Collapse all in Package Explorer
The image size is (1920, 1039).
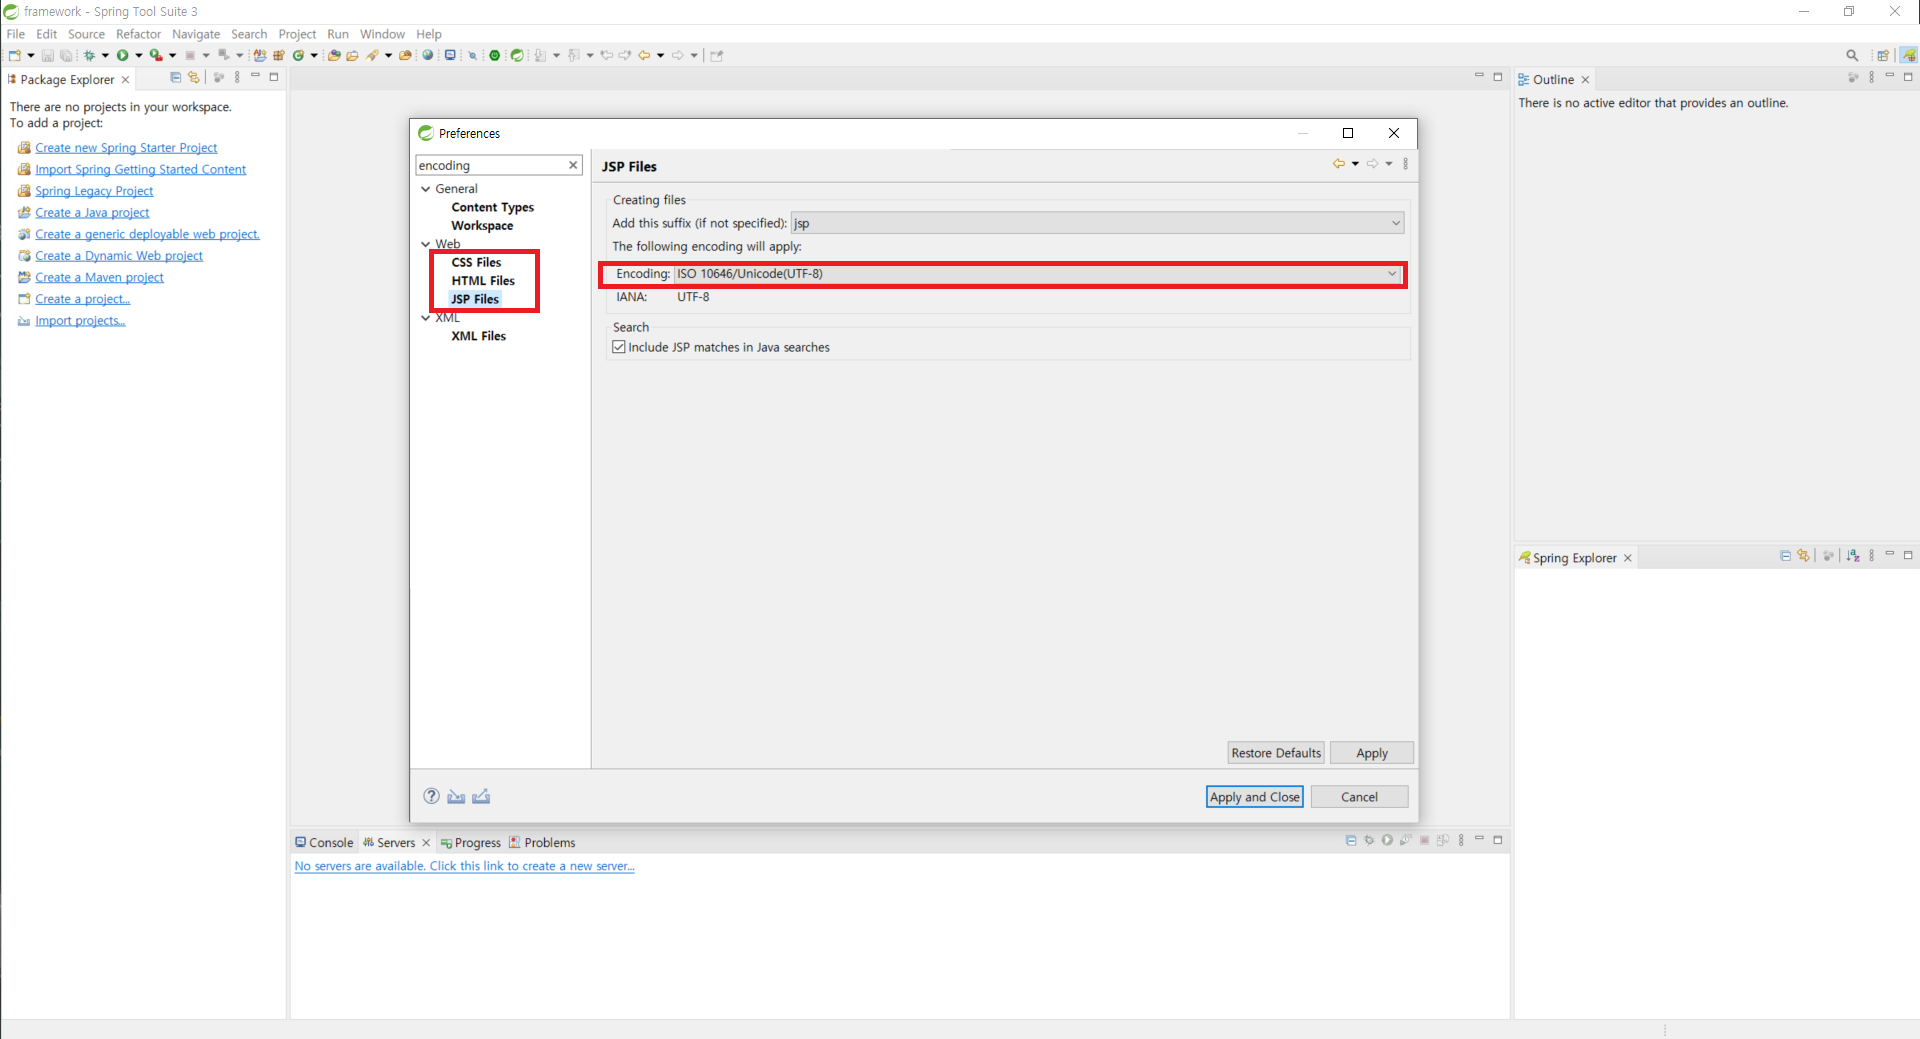pos(176,77)
